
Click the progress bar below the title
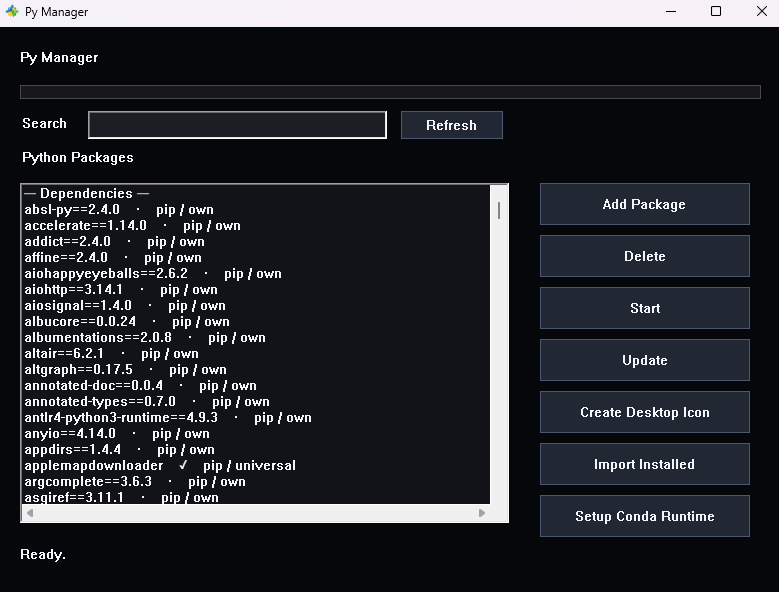pyautogui.click(x=390, y=92)
